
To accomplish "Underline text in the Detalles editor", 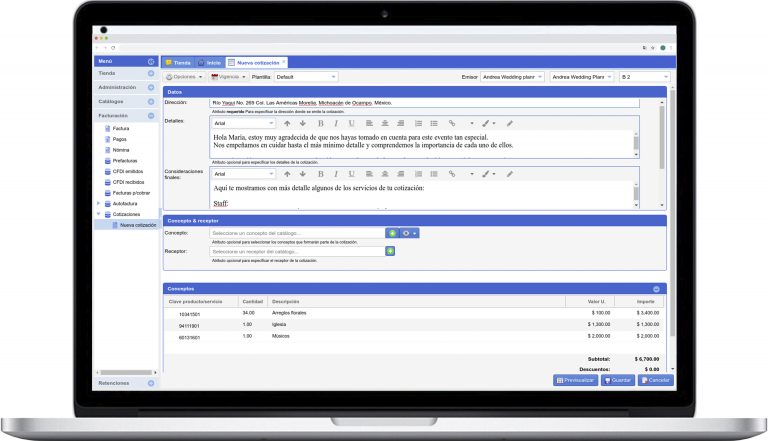I will (x=351, y=123).
